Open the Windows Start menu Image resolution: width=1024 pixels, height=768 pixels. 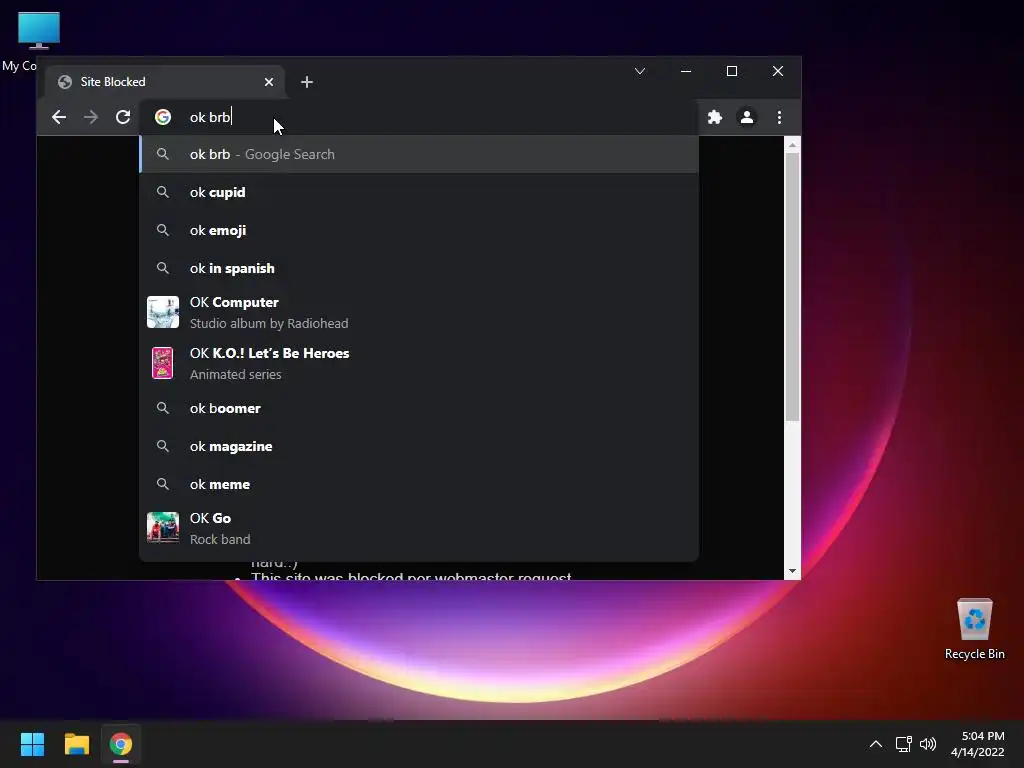pyautogui.click(x=32, y=744)
